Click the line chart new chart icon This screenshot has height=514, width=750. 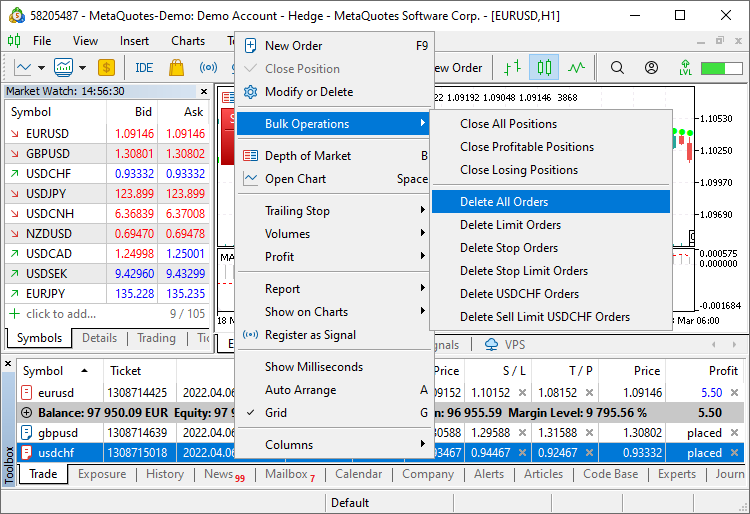22,67
